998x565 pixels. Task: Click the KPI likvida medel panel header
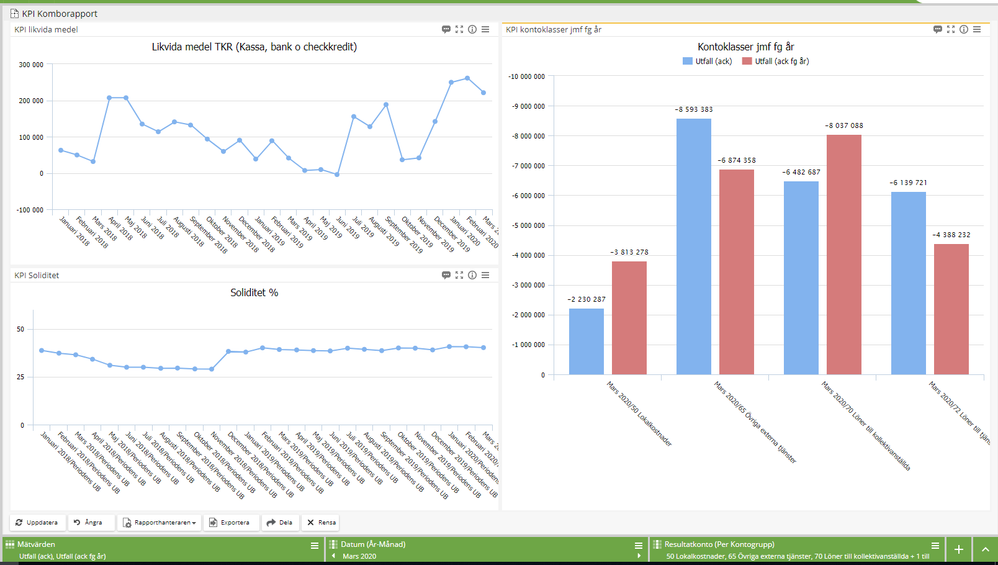(x=46, y=29)
